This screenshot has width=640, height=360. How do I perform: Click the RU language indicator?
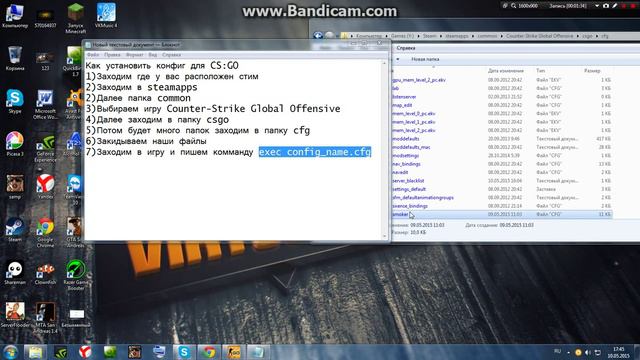pos(558,351)
